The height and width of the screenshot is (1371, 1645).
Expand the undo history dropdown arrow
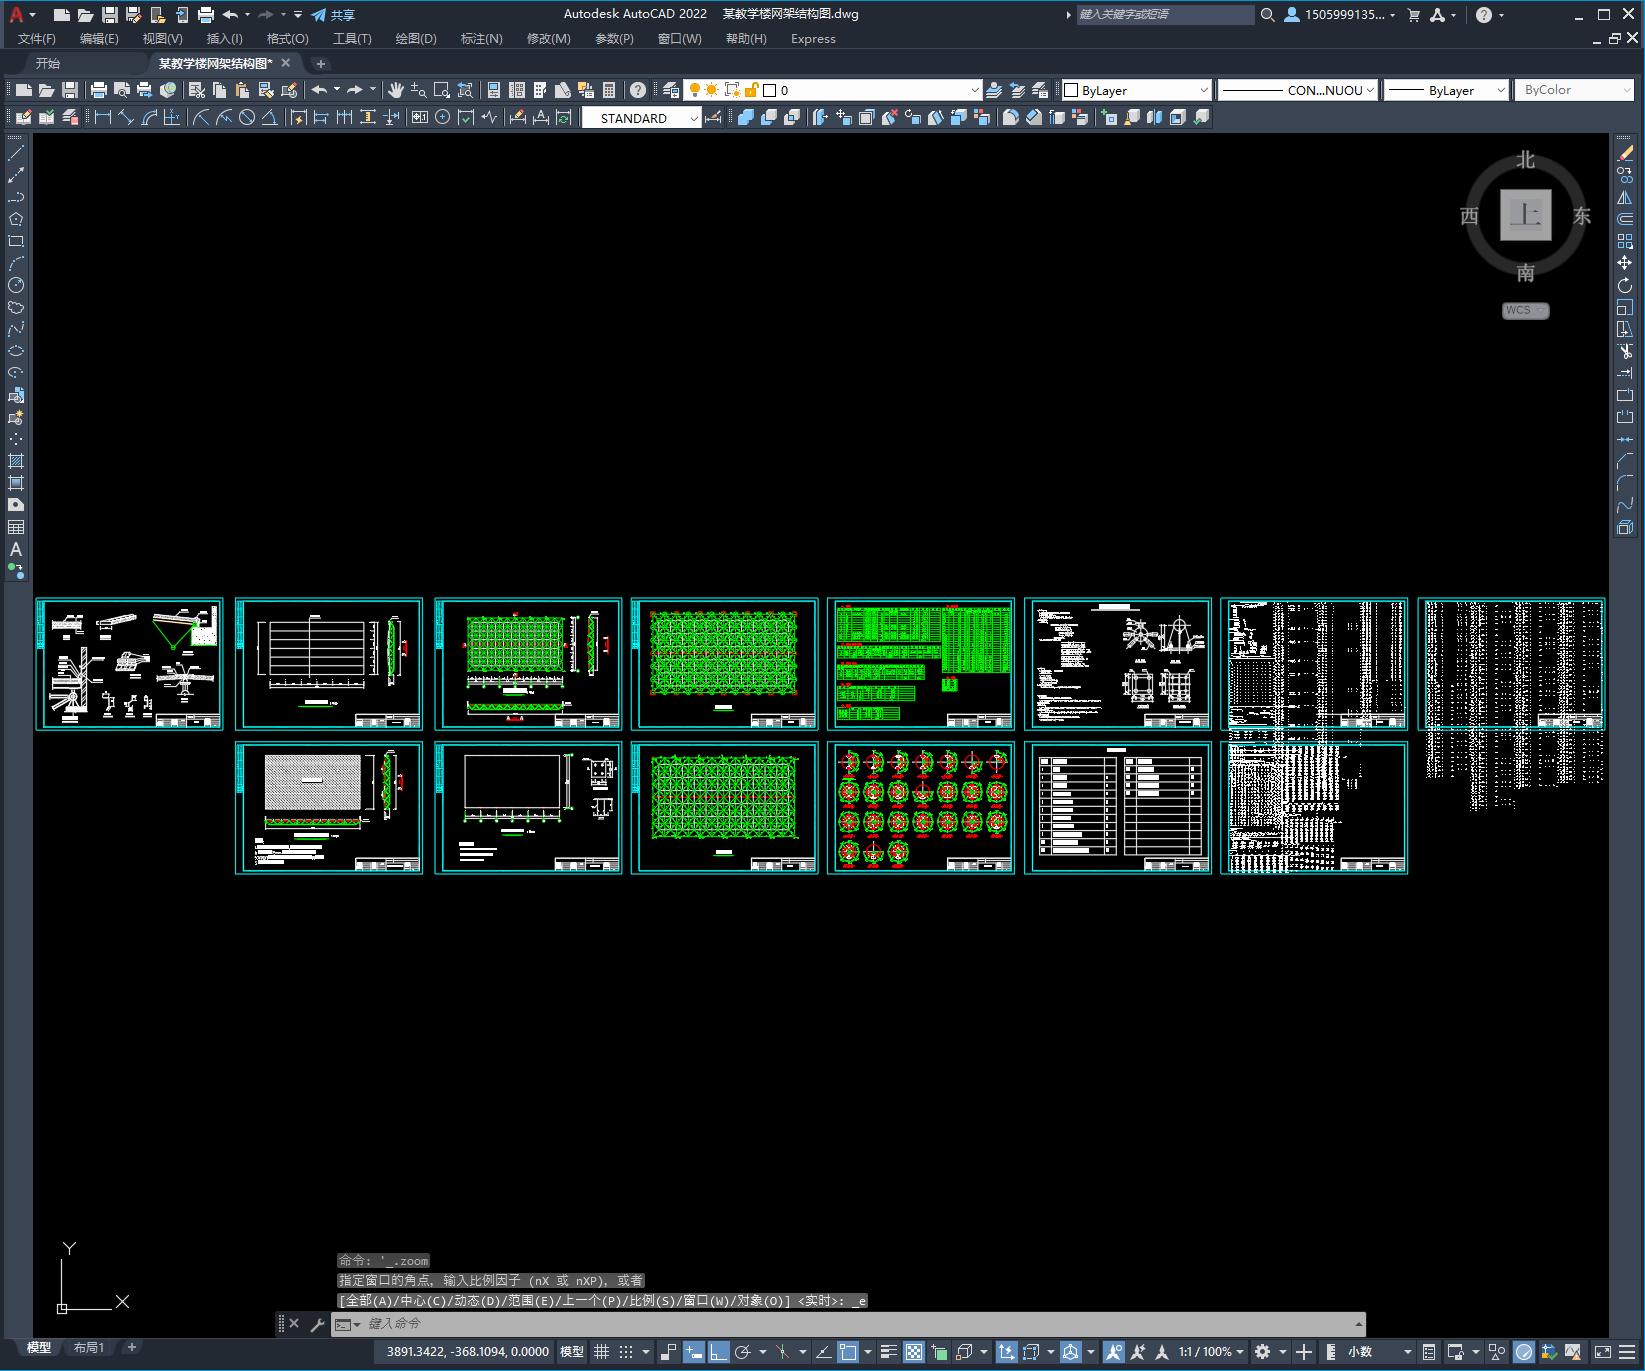(x=337, y=90)
